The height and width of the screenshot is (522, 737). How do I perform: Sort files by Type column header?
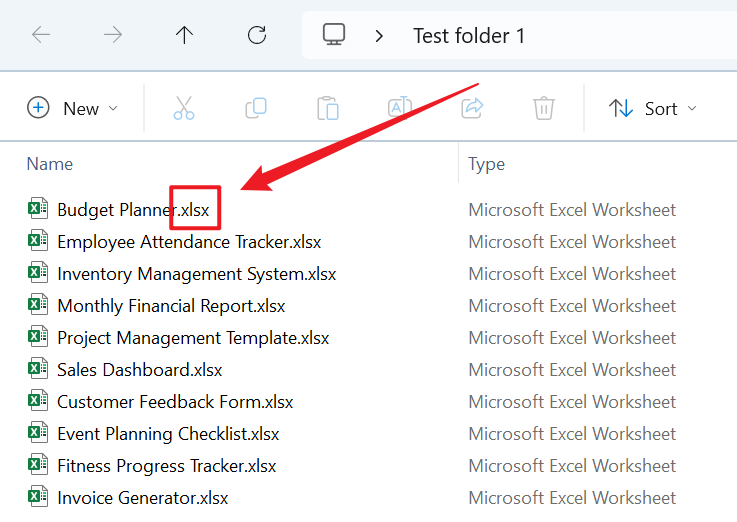[x=487, y=164]
